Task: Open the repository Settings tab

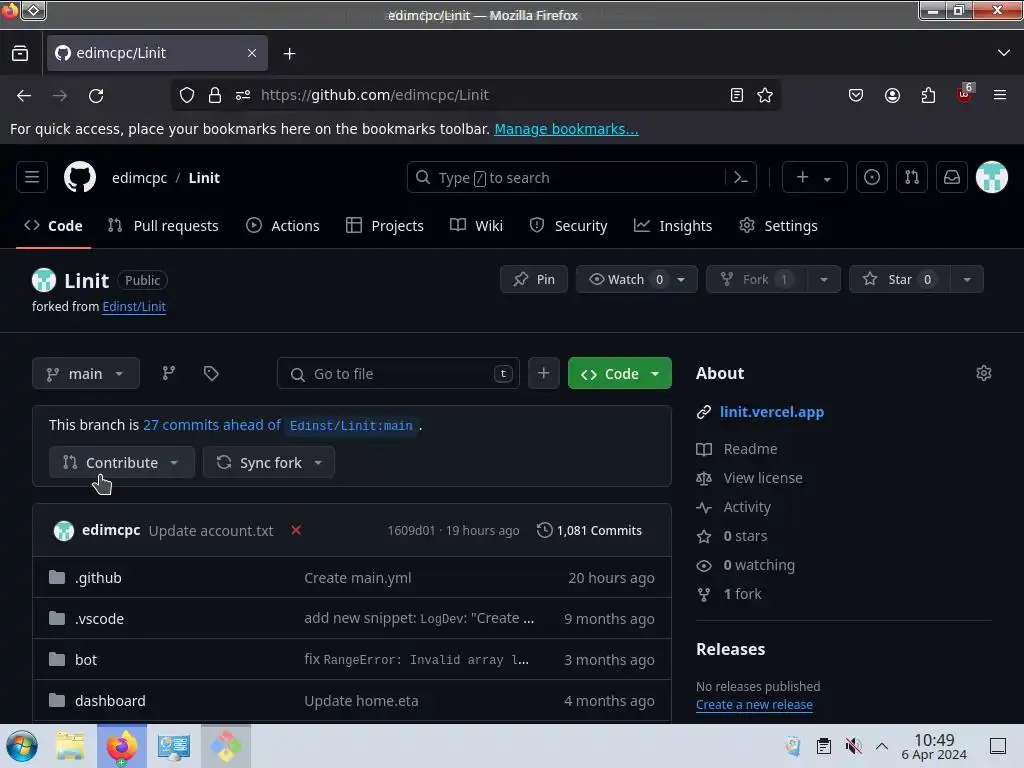Action: coord(778,226)
